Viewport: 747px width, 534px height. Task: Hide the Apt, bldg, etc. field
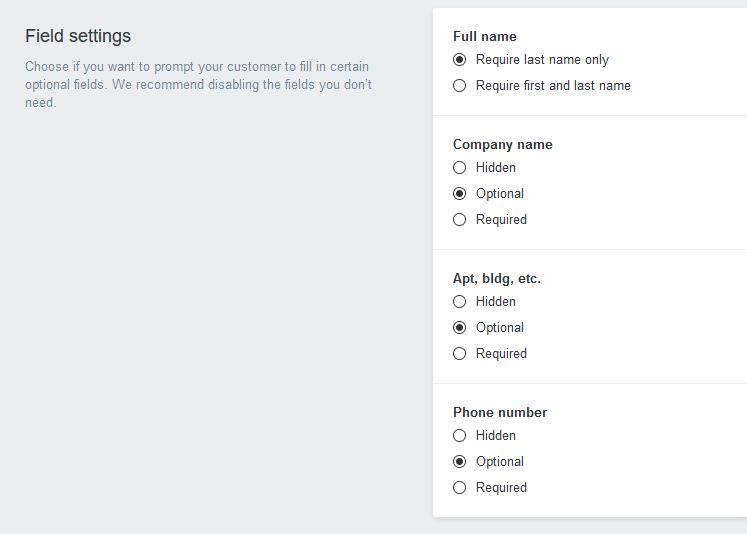[x=460, y=302]
